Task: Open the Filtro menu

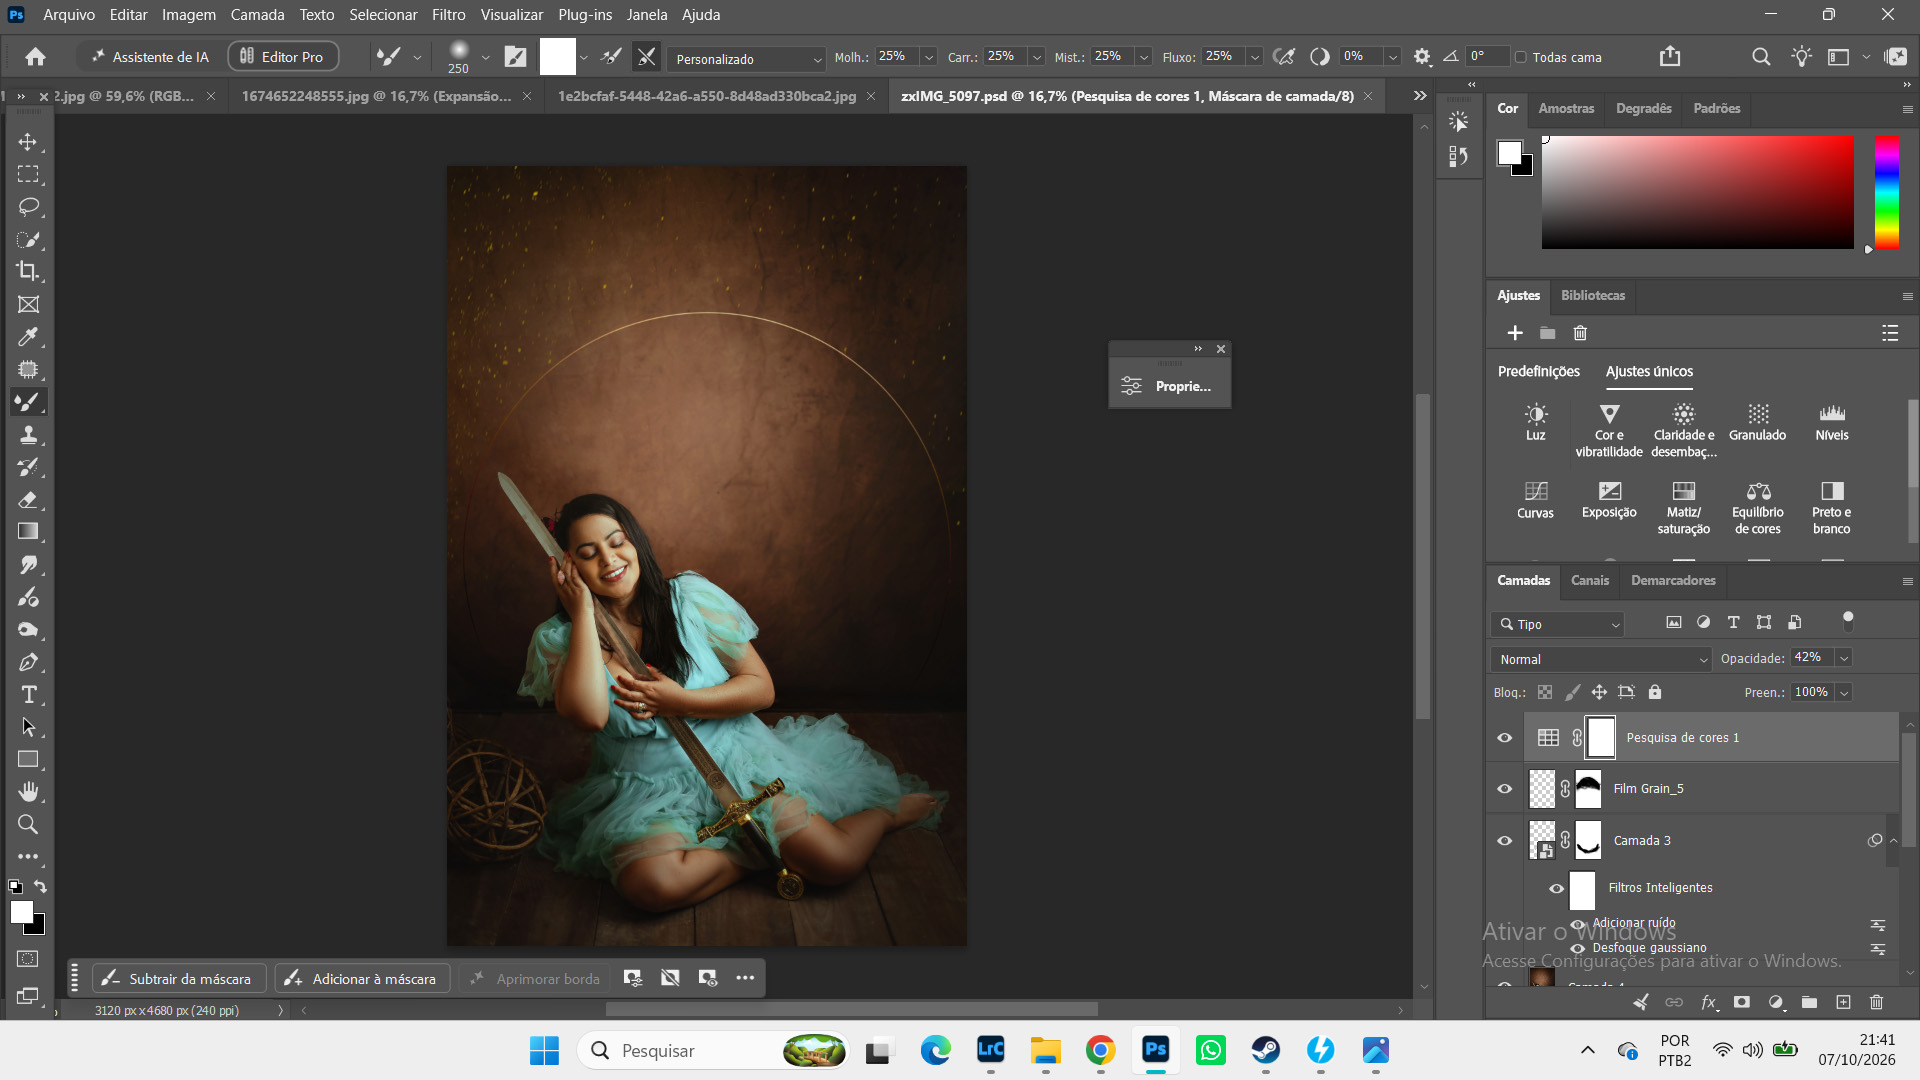Action: [448, 15]
